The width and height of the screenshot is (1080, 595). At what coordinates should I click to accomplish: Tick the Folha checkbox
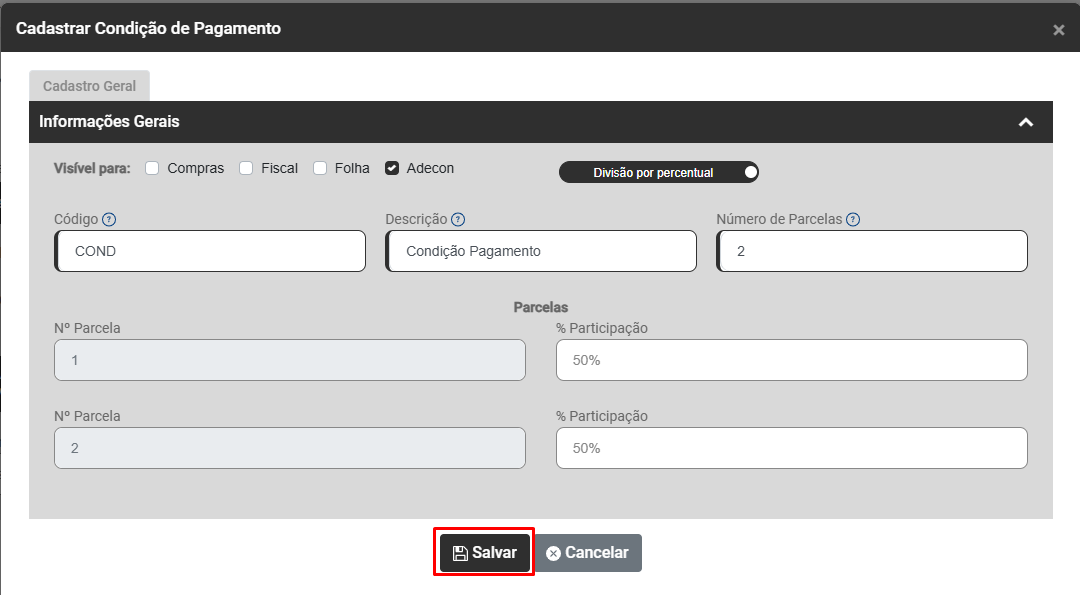[x=320, y=168]
